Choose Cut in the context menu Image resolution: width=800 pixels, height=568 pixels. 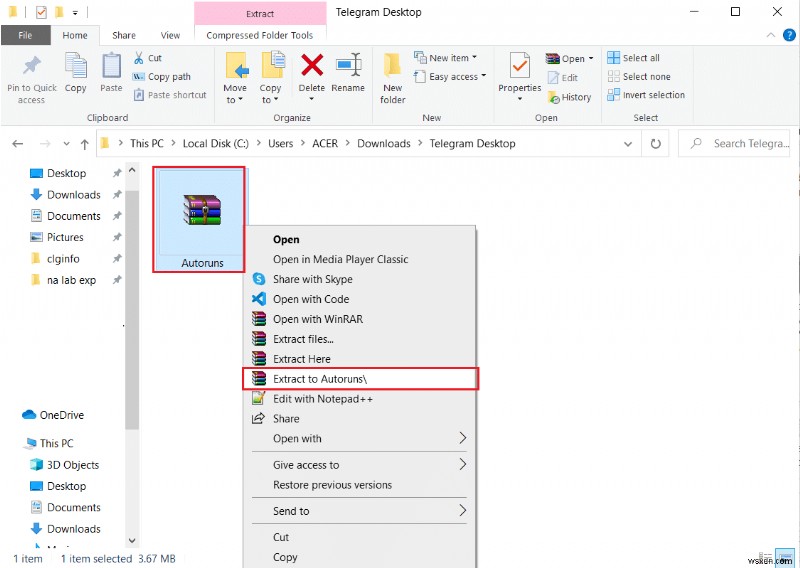(x=359, y=537)
